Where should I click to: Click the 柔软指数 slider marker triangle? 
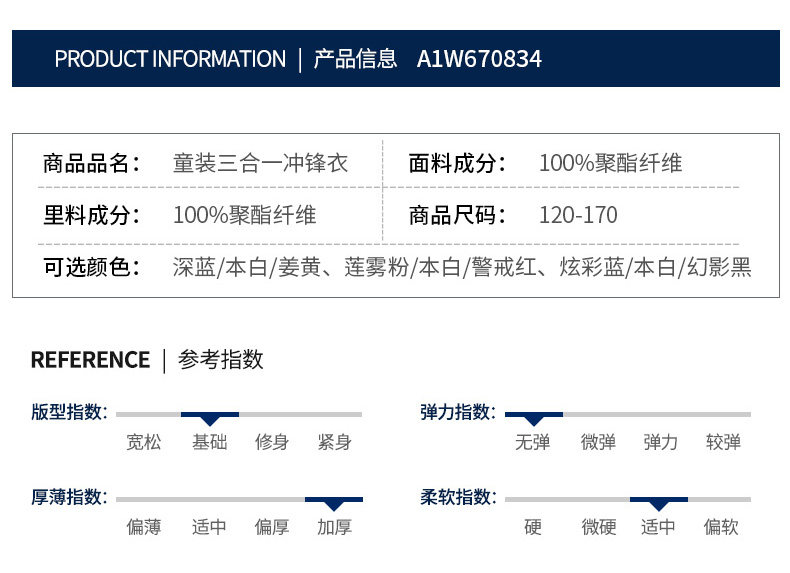pos(658,504)
